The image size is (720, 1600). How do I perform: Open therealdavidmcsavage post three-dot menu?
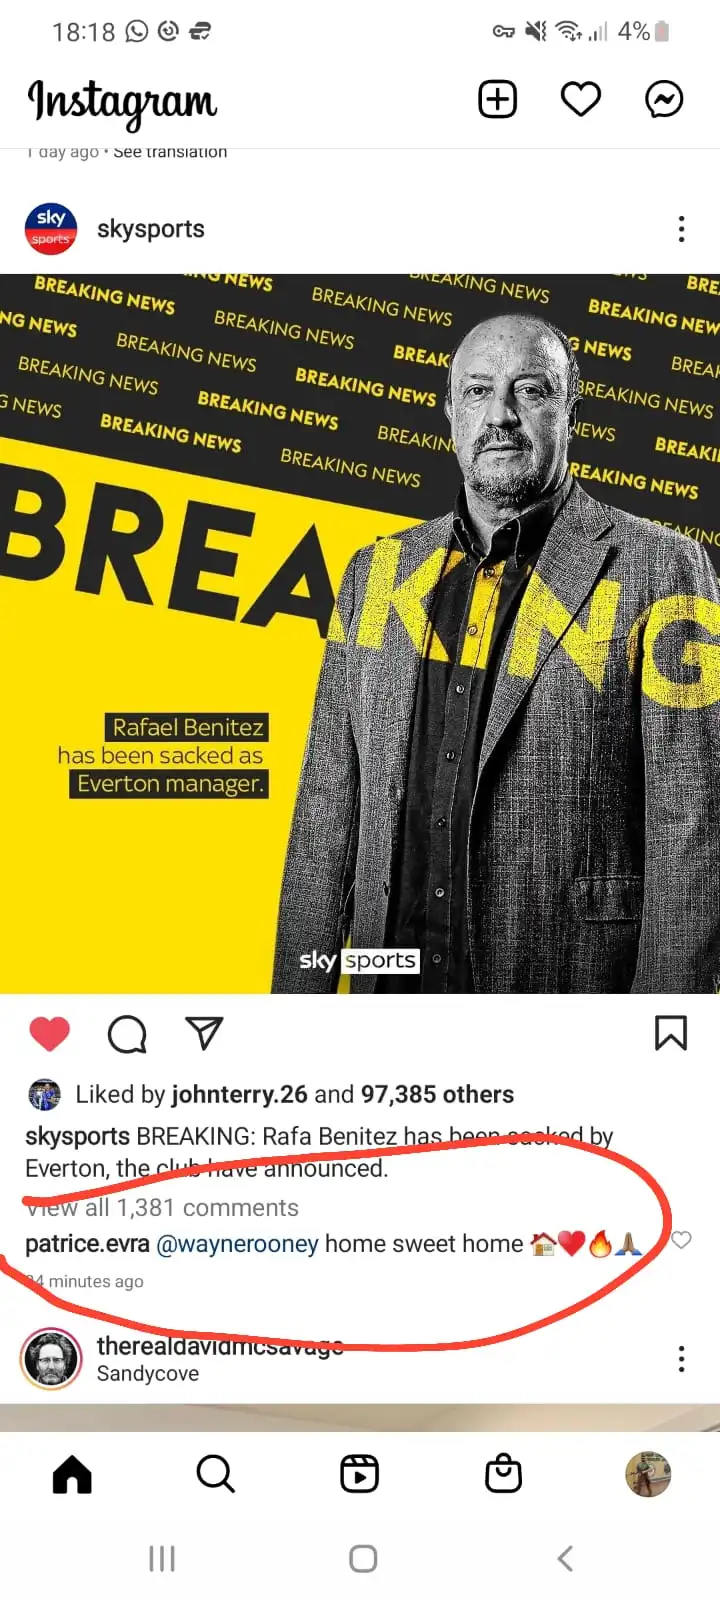pyautogui.click(x=682, y=1359)
